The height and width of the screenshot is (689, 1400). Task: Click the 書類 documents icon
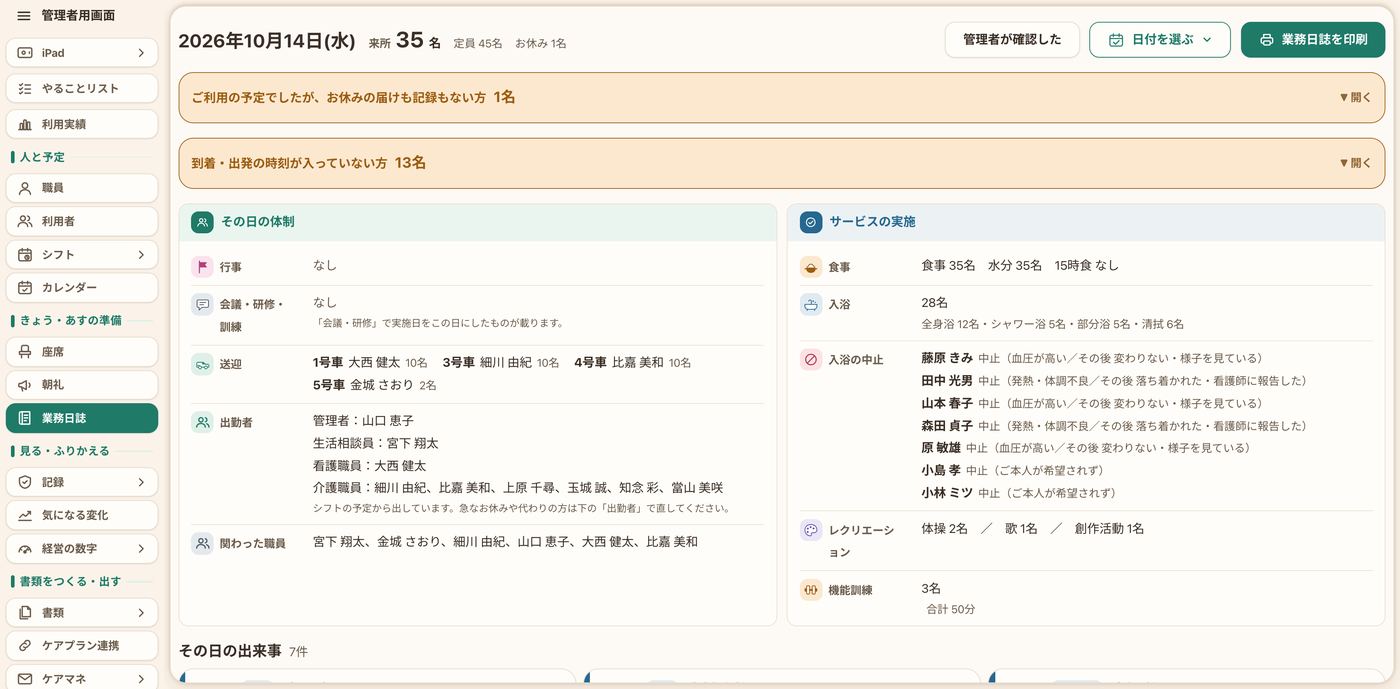25,613
